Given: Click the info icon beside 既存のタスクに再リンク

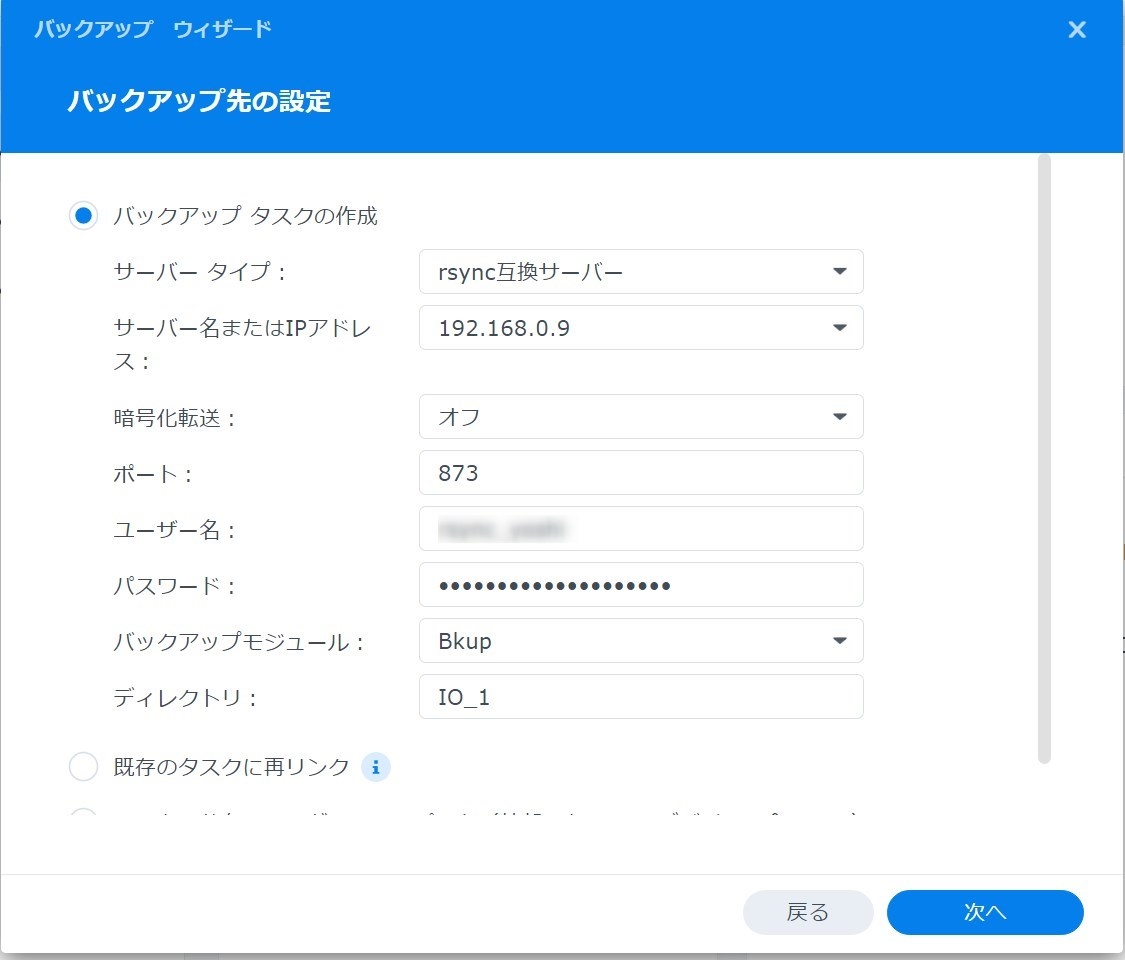Looking at the screenshot, I should click(x=376, y=767).
